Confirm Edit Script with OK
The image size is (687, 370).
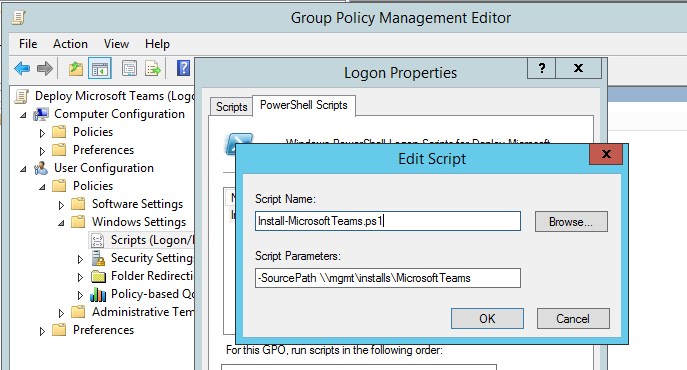pyautogui.click(x=487, y=318)
